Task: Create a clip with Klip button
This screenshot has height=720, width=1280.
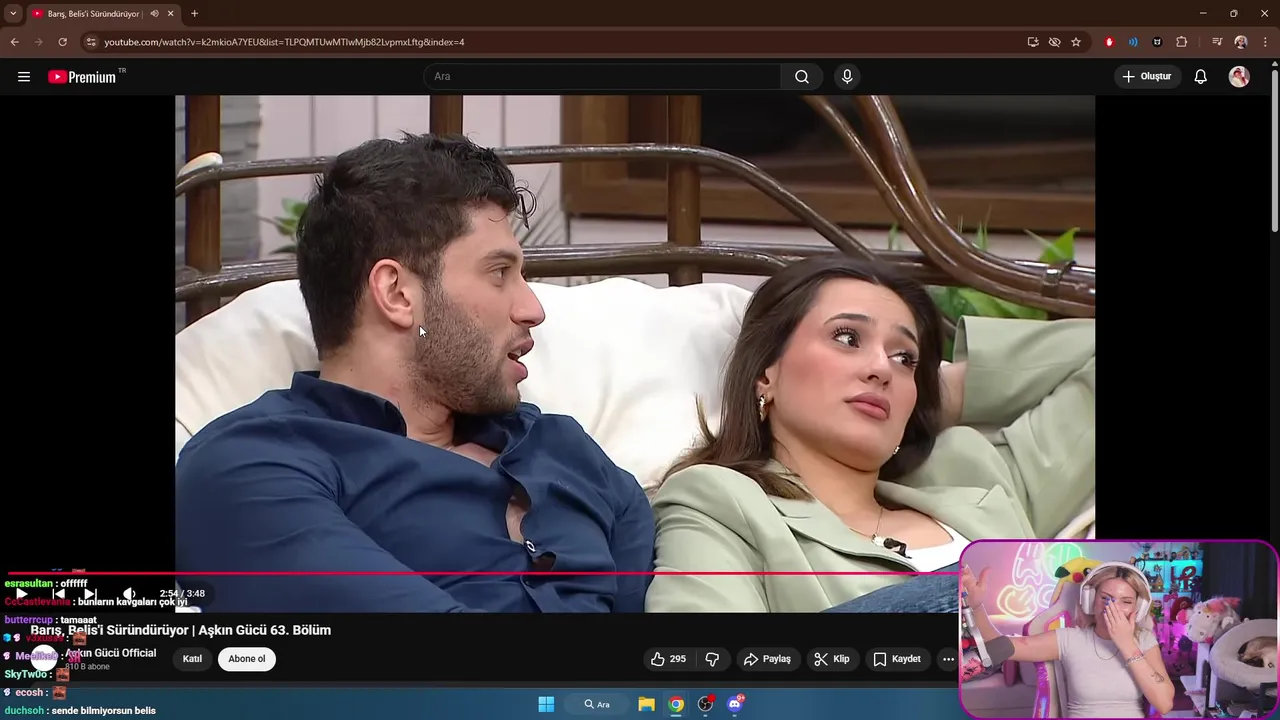Action: [x=832, y=659]
